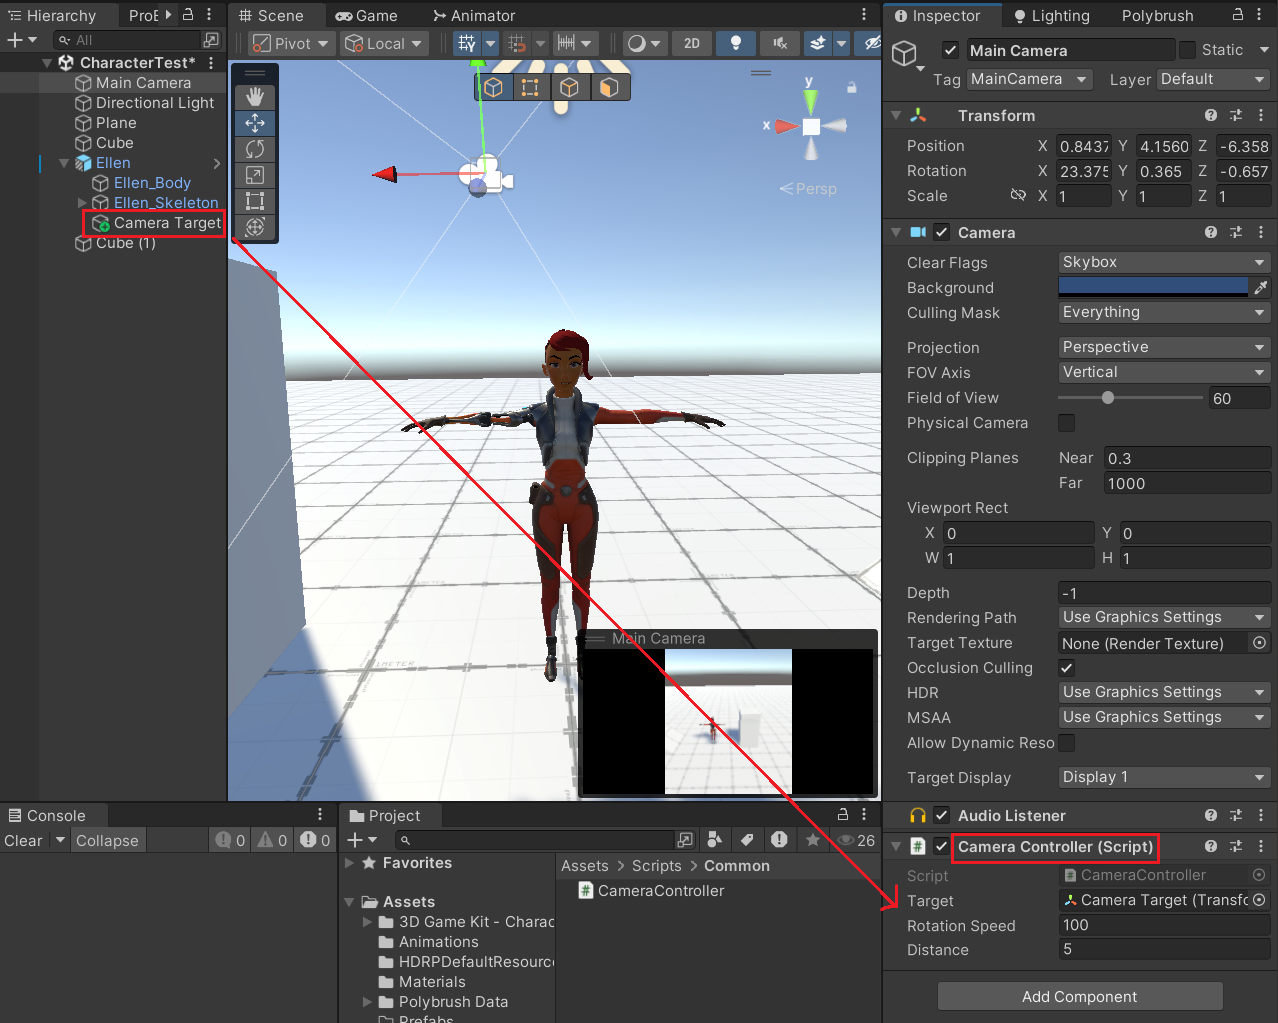Toggle 2D scene view mode
This screenshot has width=1278, height=1023.
click(692, 43)
